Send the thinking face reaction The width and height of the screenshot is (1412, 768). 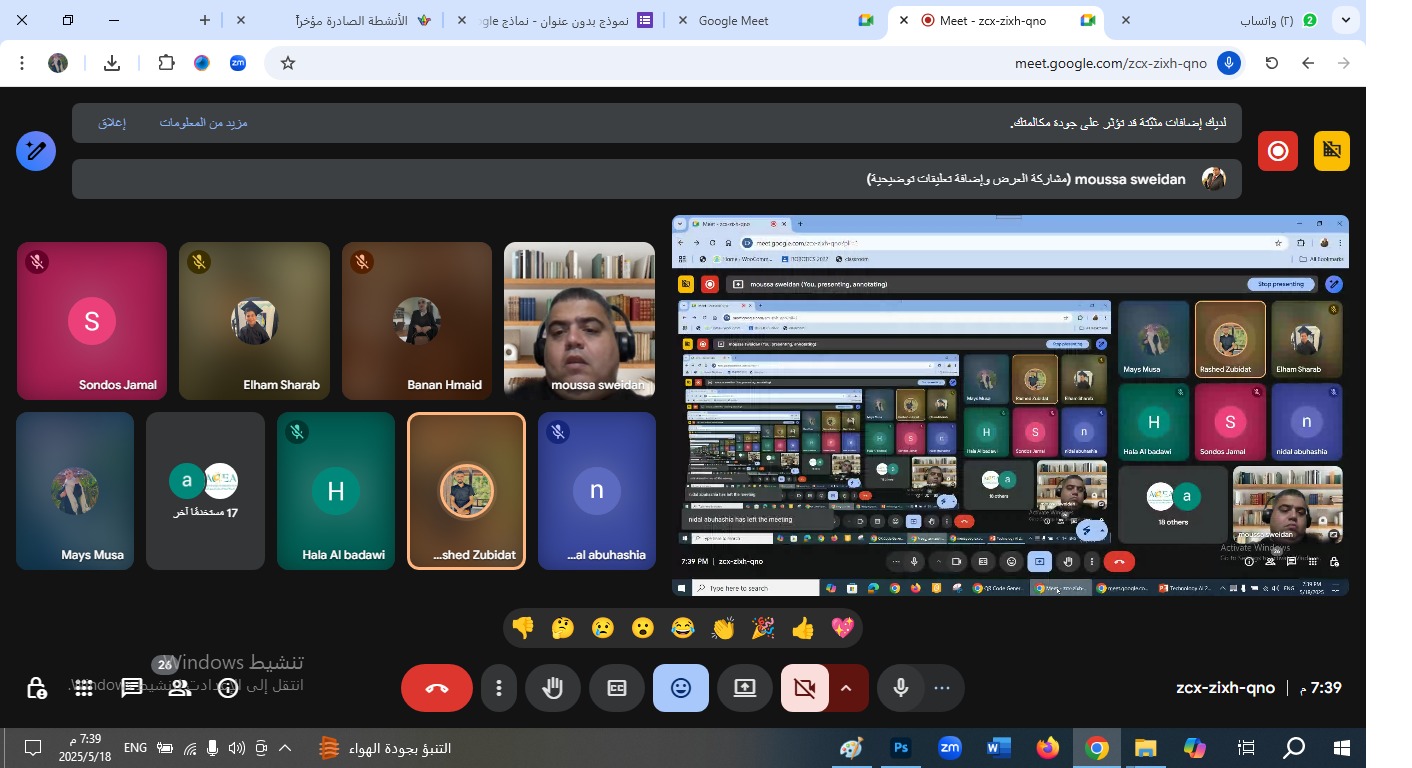pos(563,628)
